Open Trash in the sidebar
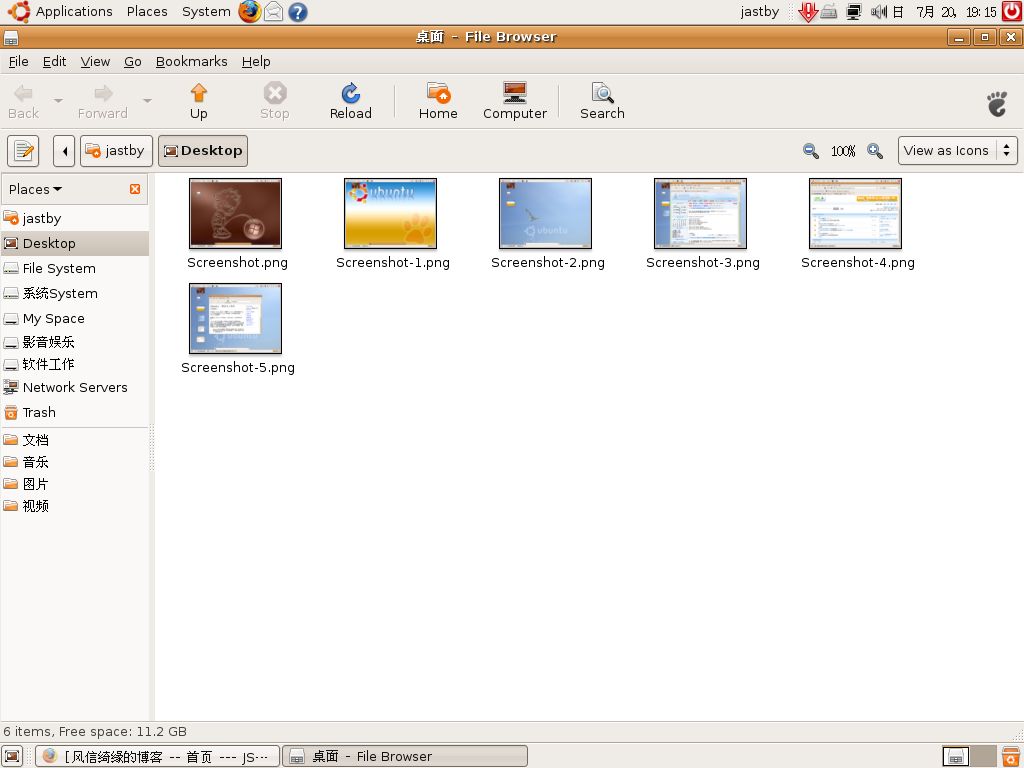1024x768 pixels. tap(39, 412)
